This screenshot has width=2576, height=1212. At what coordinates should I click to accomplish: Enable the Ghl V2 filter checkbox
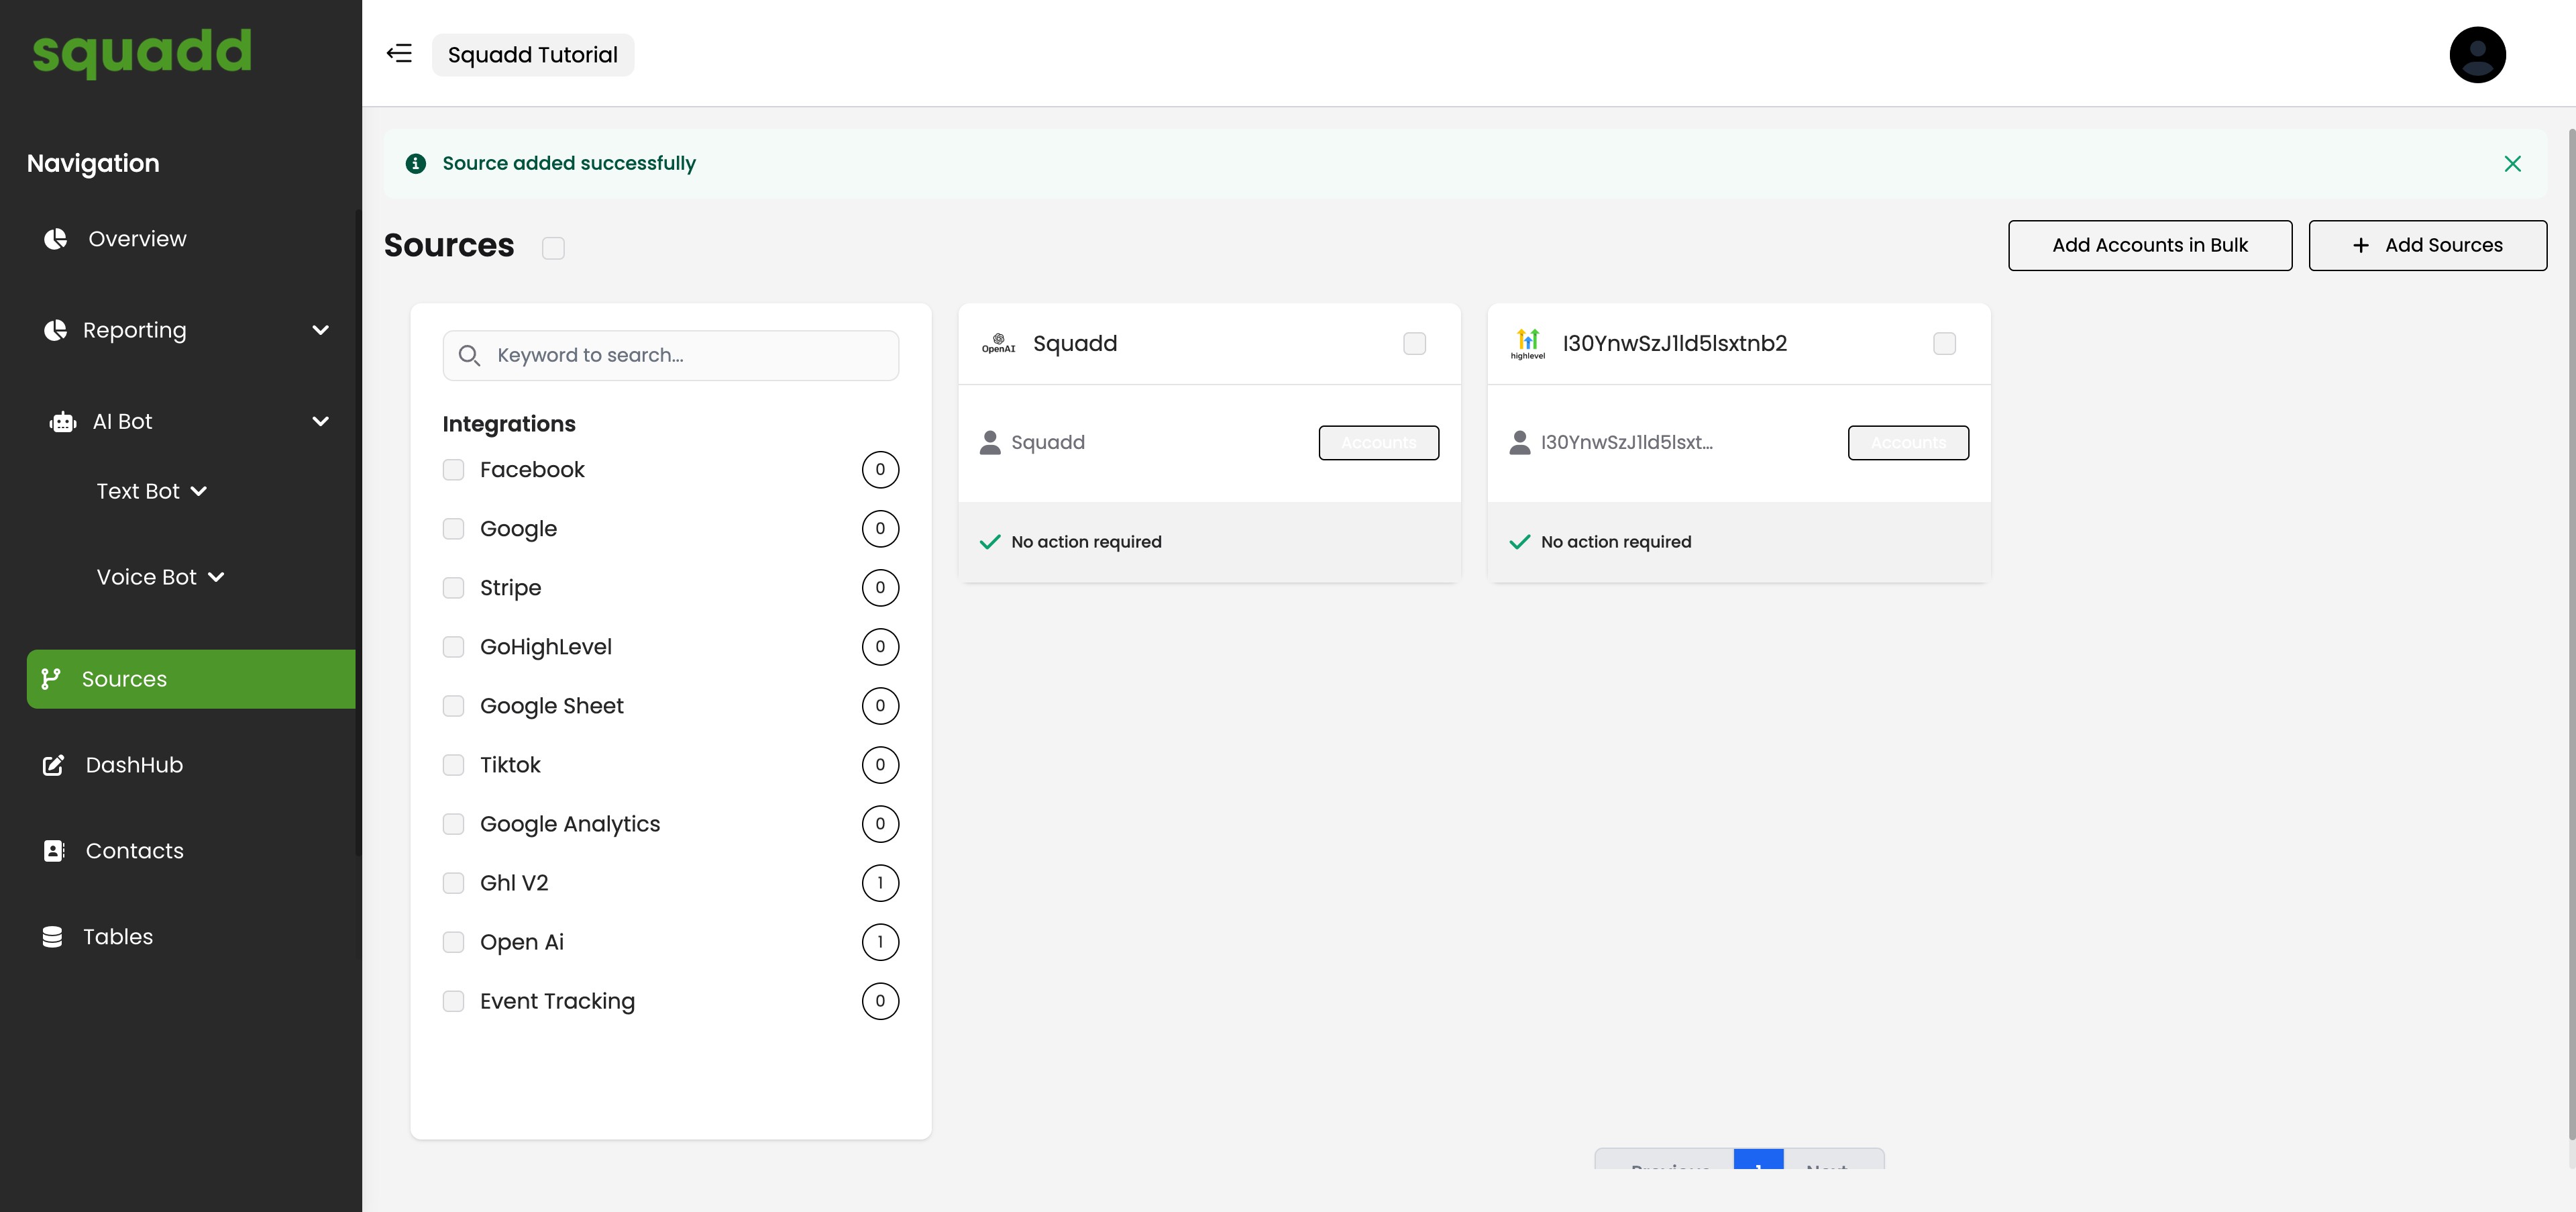point(454,883)
